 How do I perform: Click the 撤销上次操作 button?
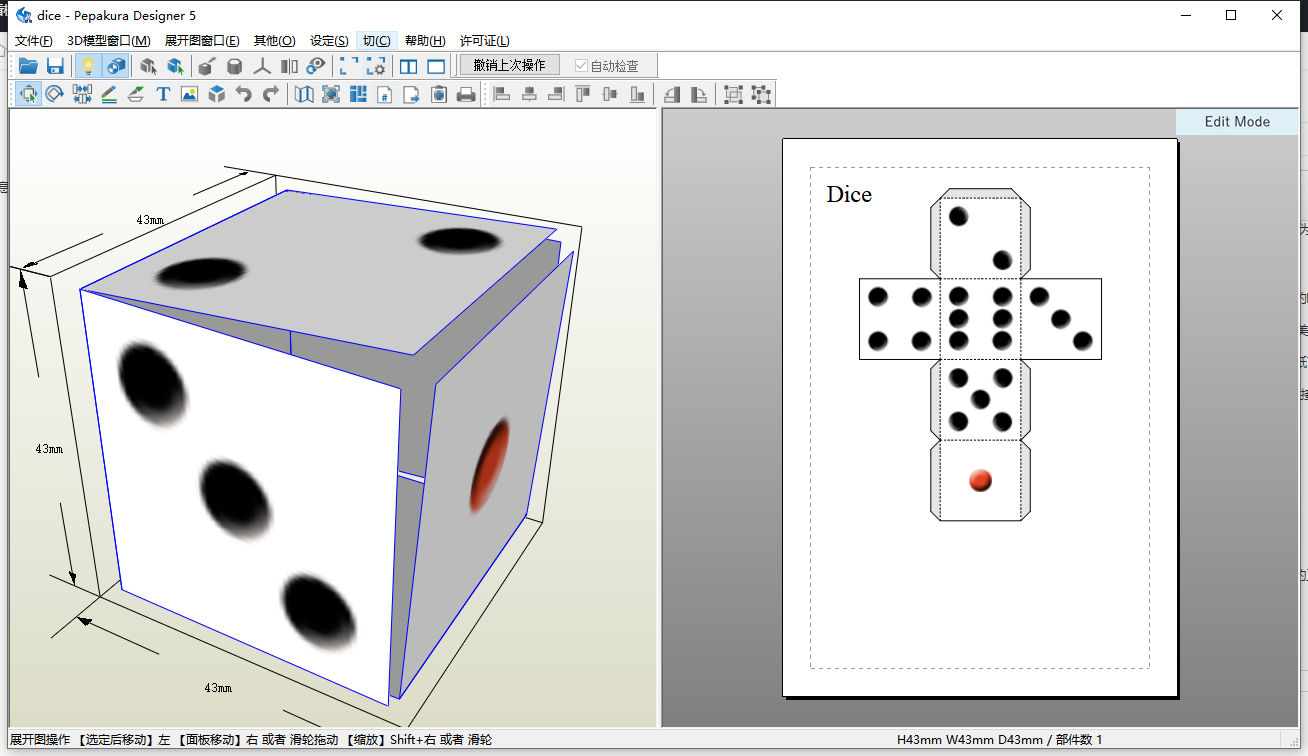[x=510, y=65]
